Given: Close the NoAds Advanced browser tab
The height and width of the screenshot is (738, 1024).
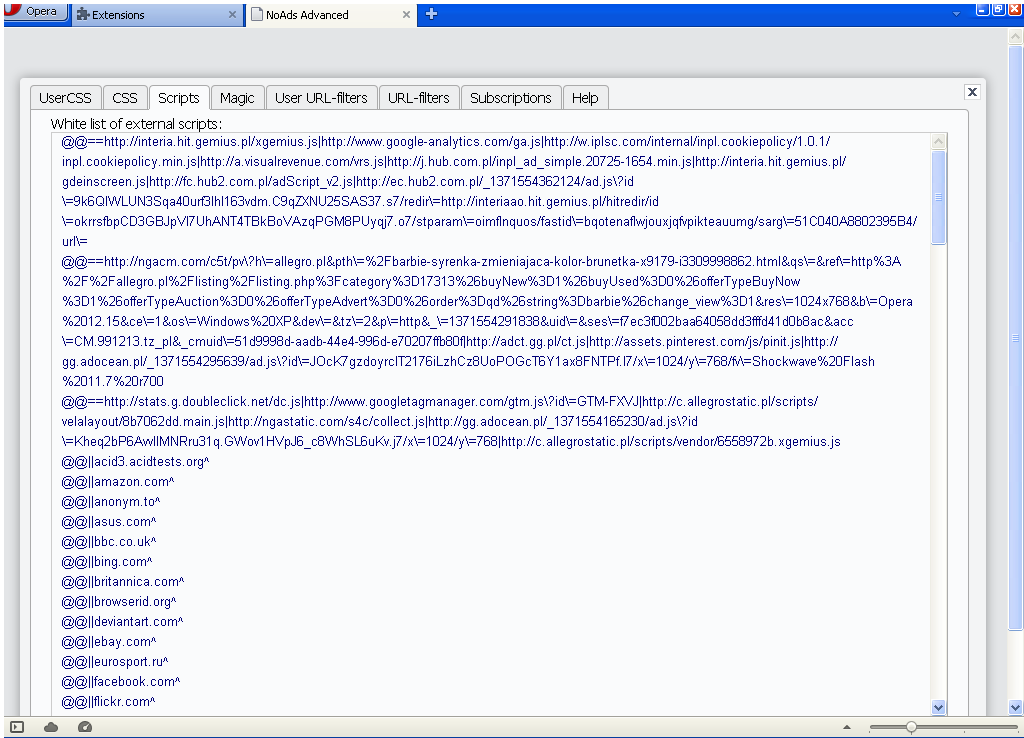Looking at the screenshot, I should point(406,14).
